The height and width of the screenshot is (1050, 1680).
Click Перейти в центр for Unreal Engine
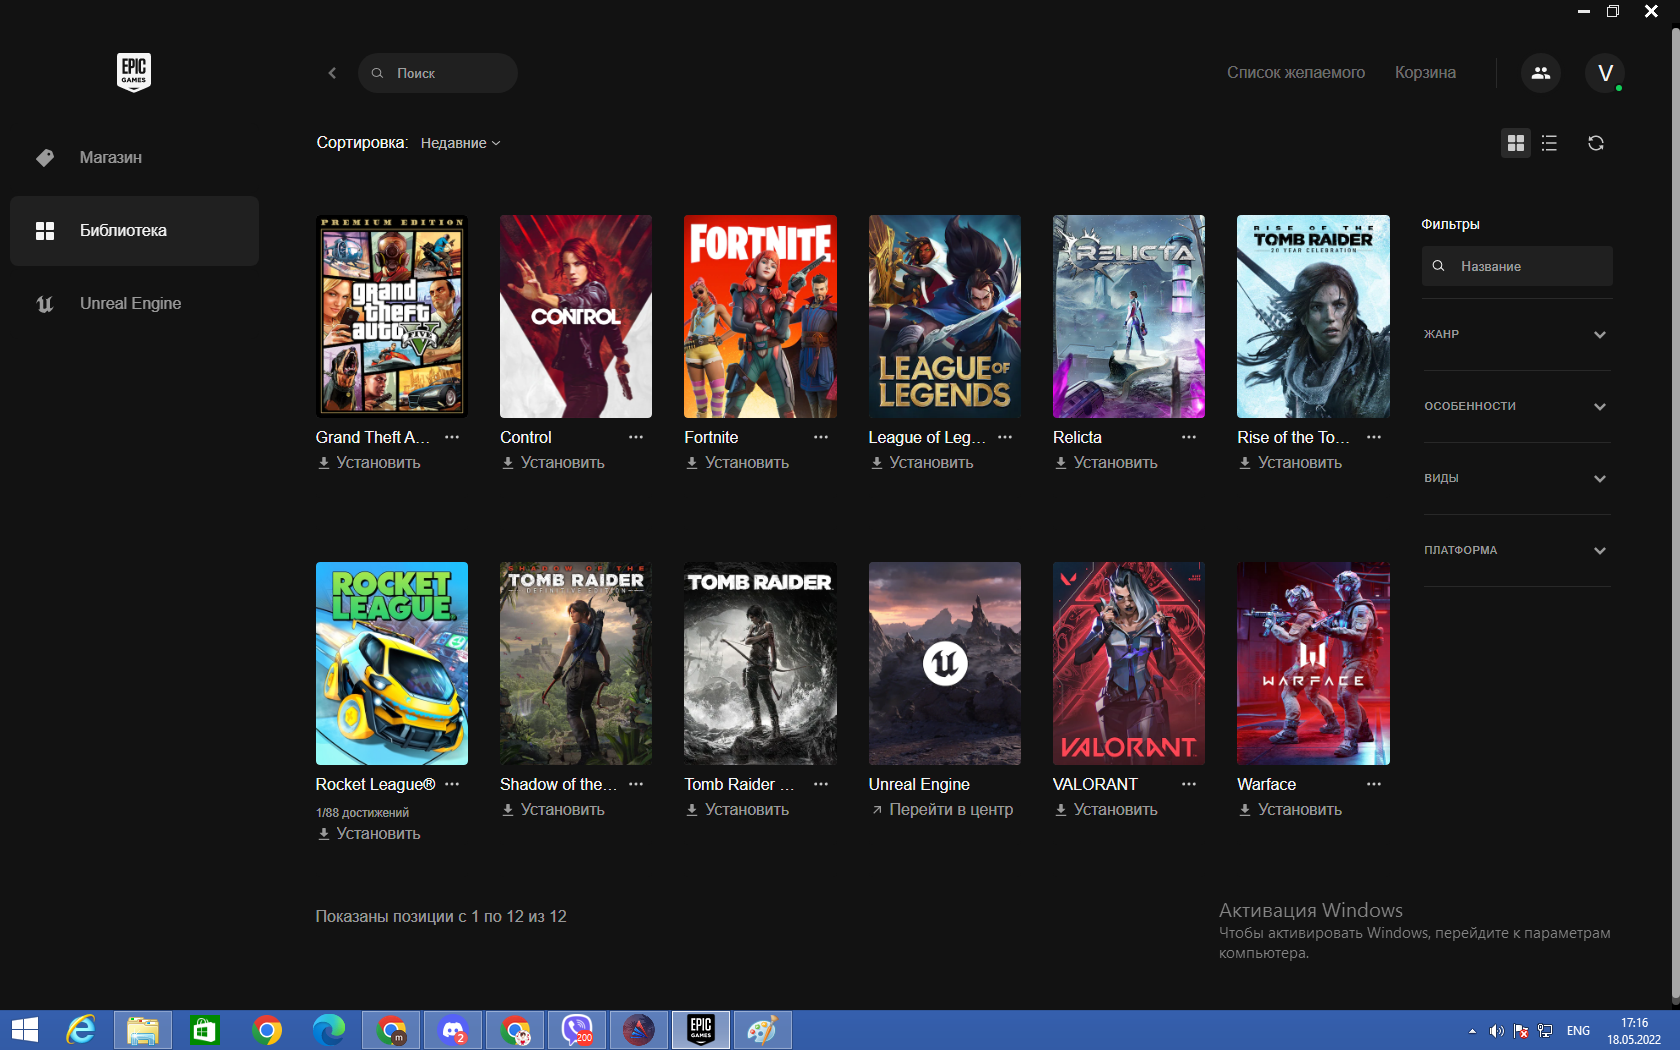pyautogui.click(x=942, y=810)
